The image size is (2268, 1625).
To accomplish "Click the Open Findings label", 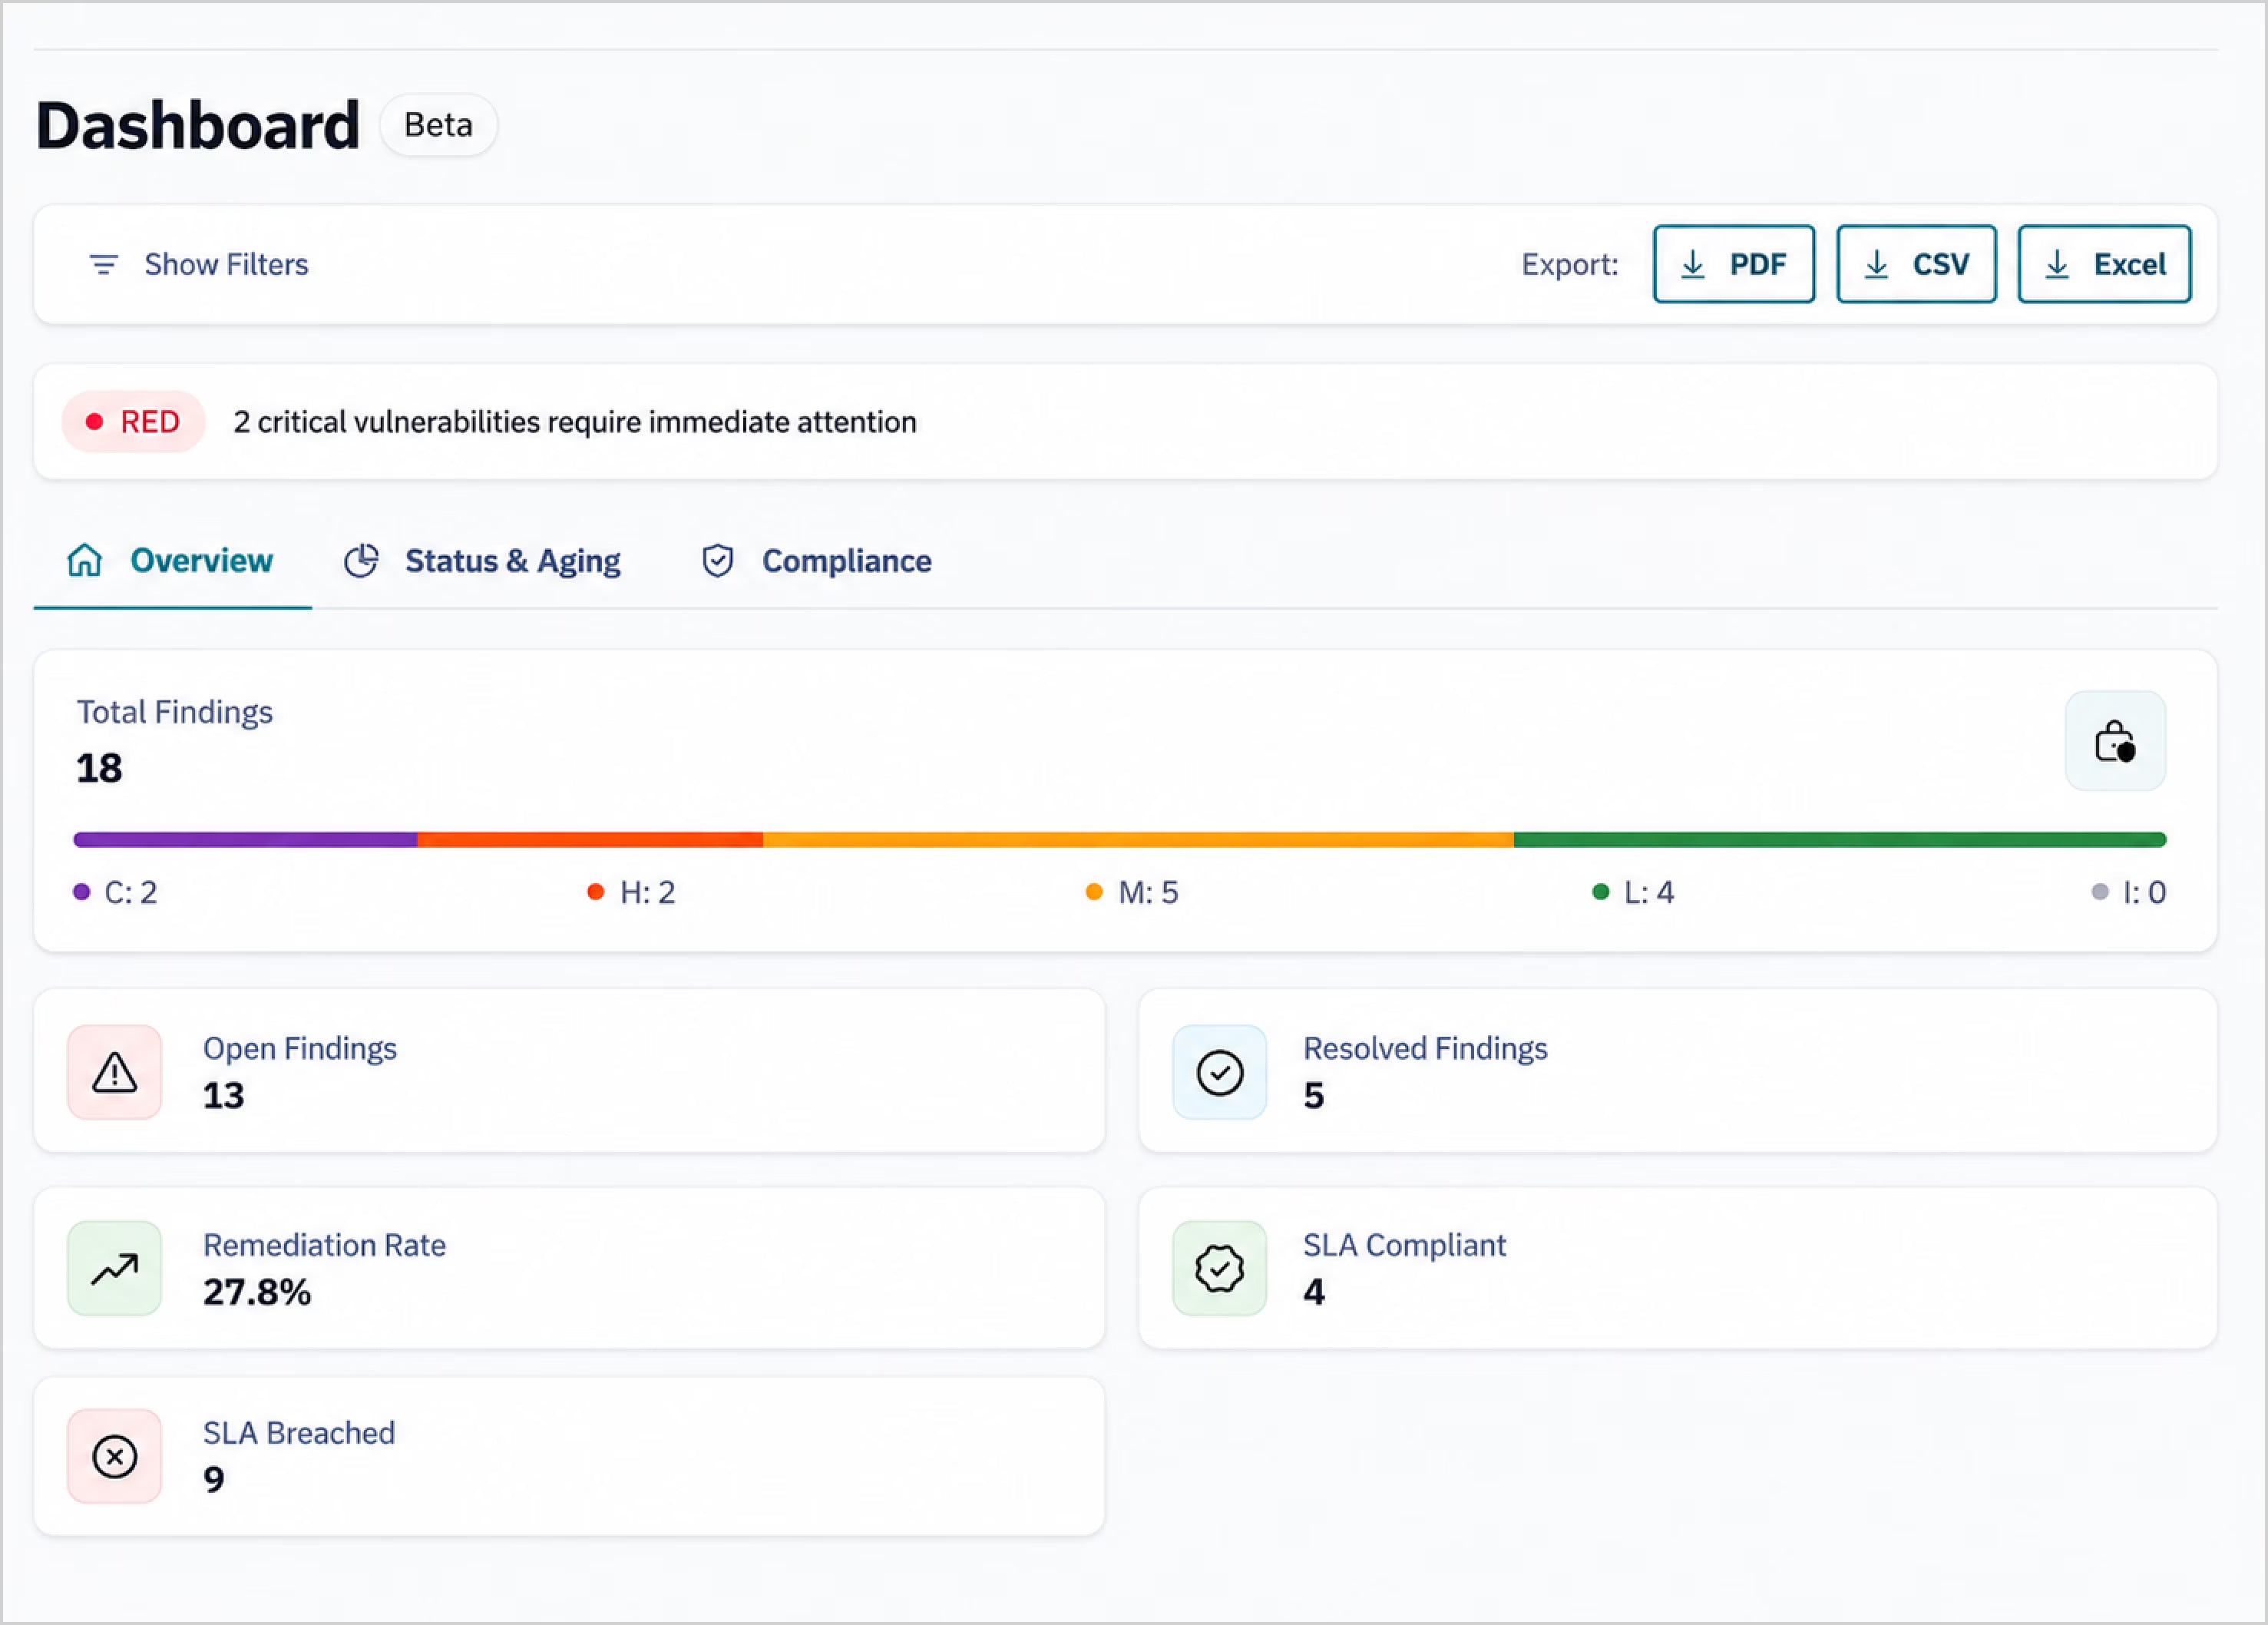I will click(300, 1048).
